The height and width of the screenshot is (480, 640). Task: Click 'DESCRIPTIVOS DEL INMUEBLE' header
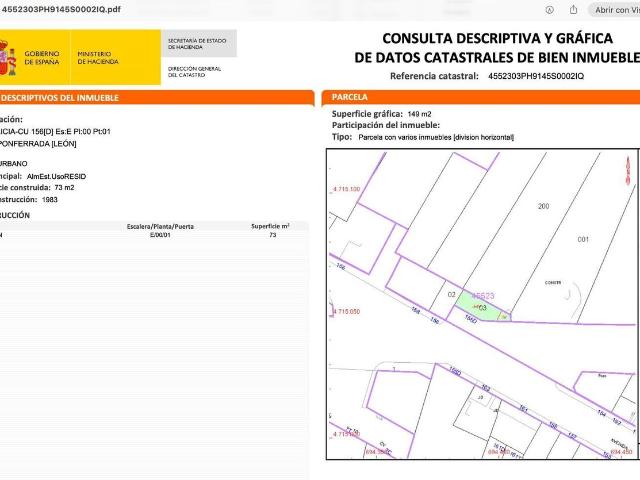point(60,98)
